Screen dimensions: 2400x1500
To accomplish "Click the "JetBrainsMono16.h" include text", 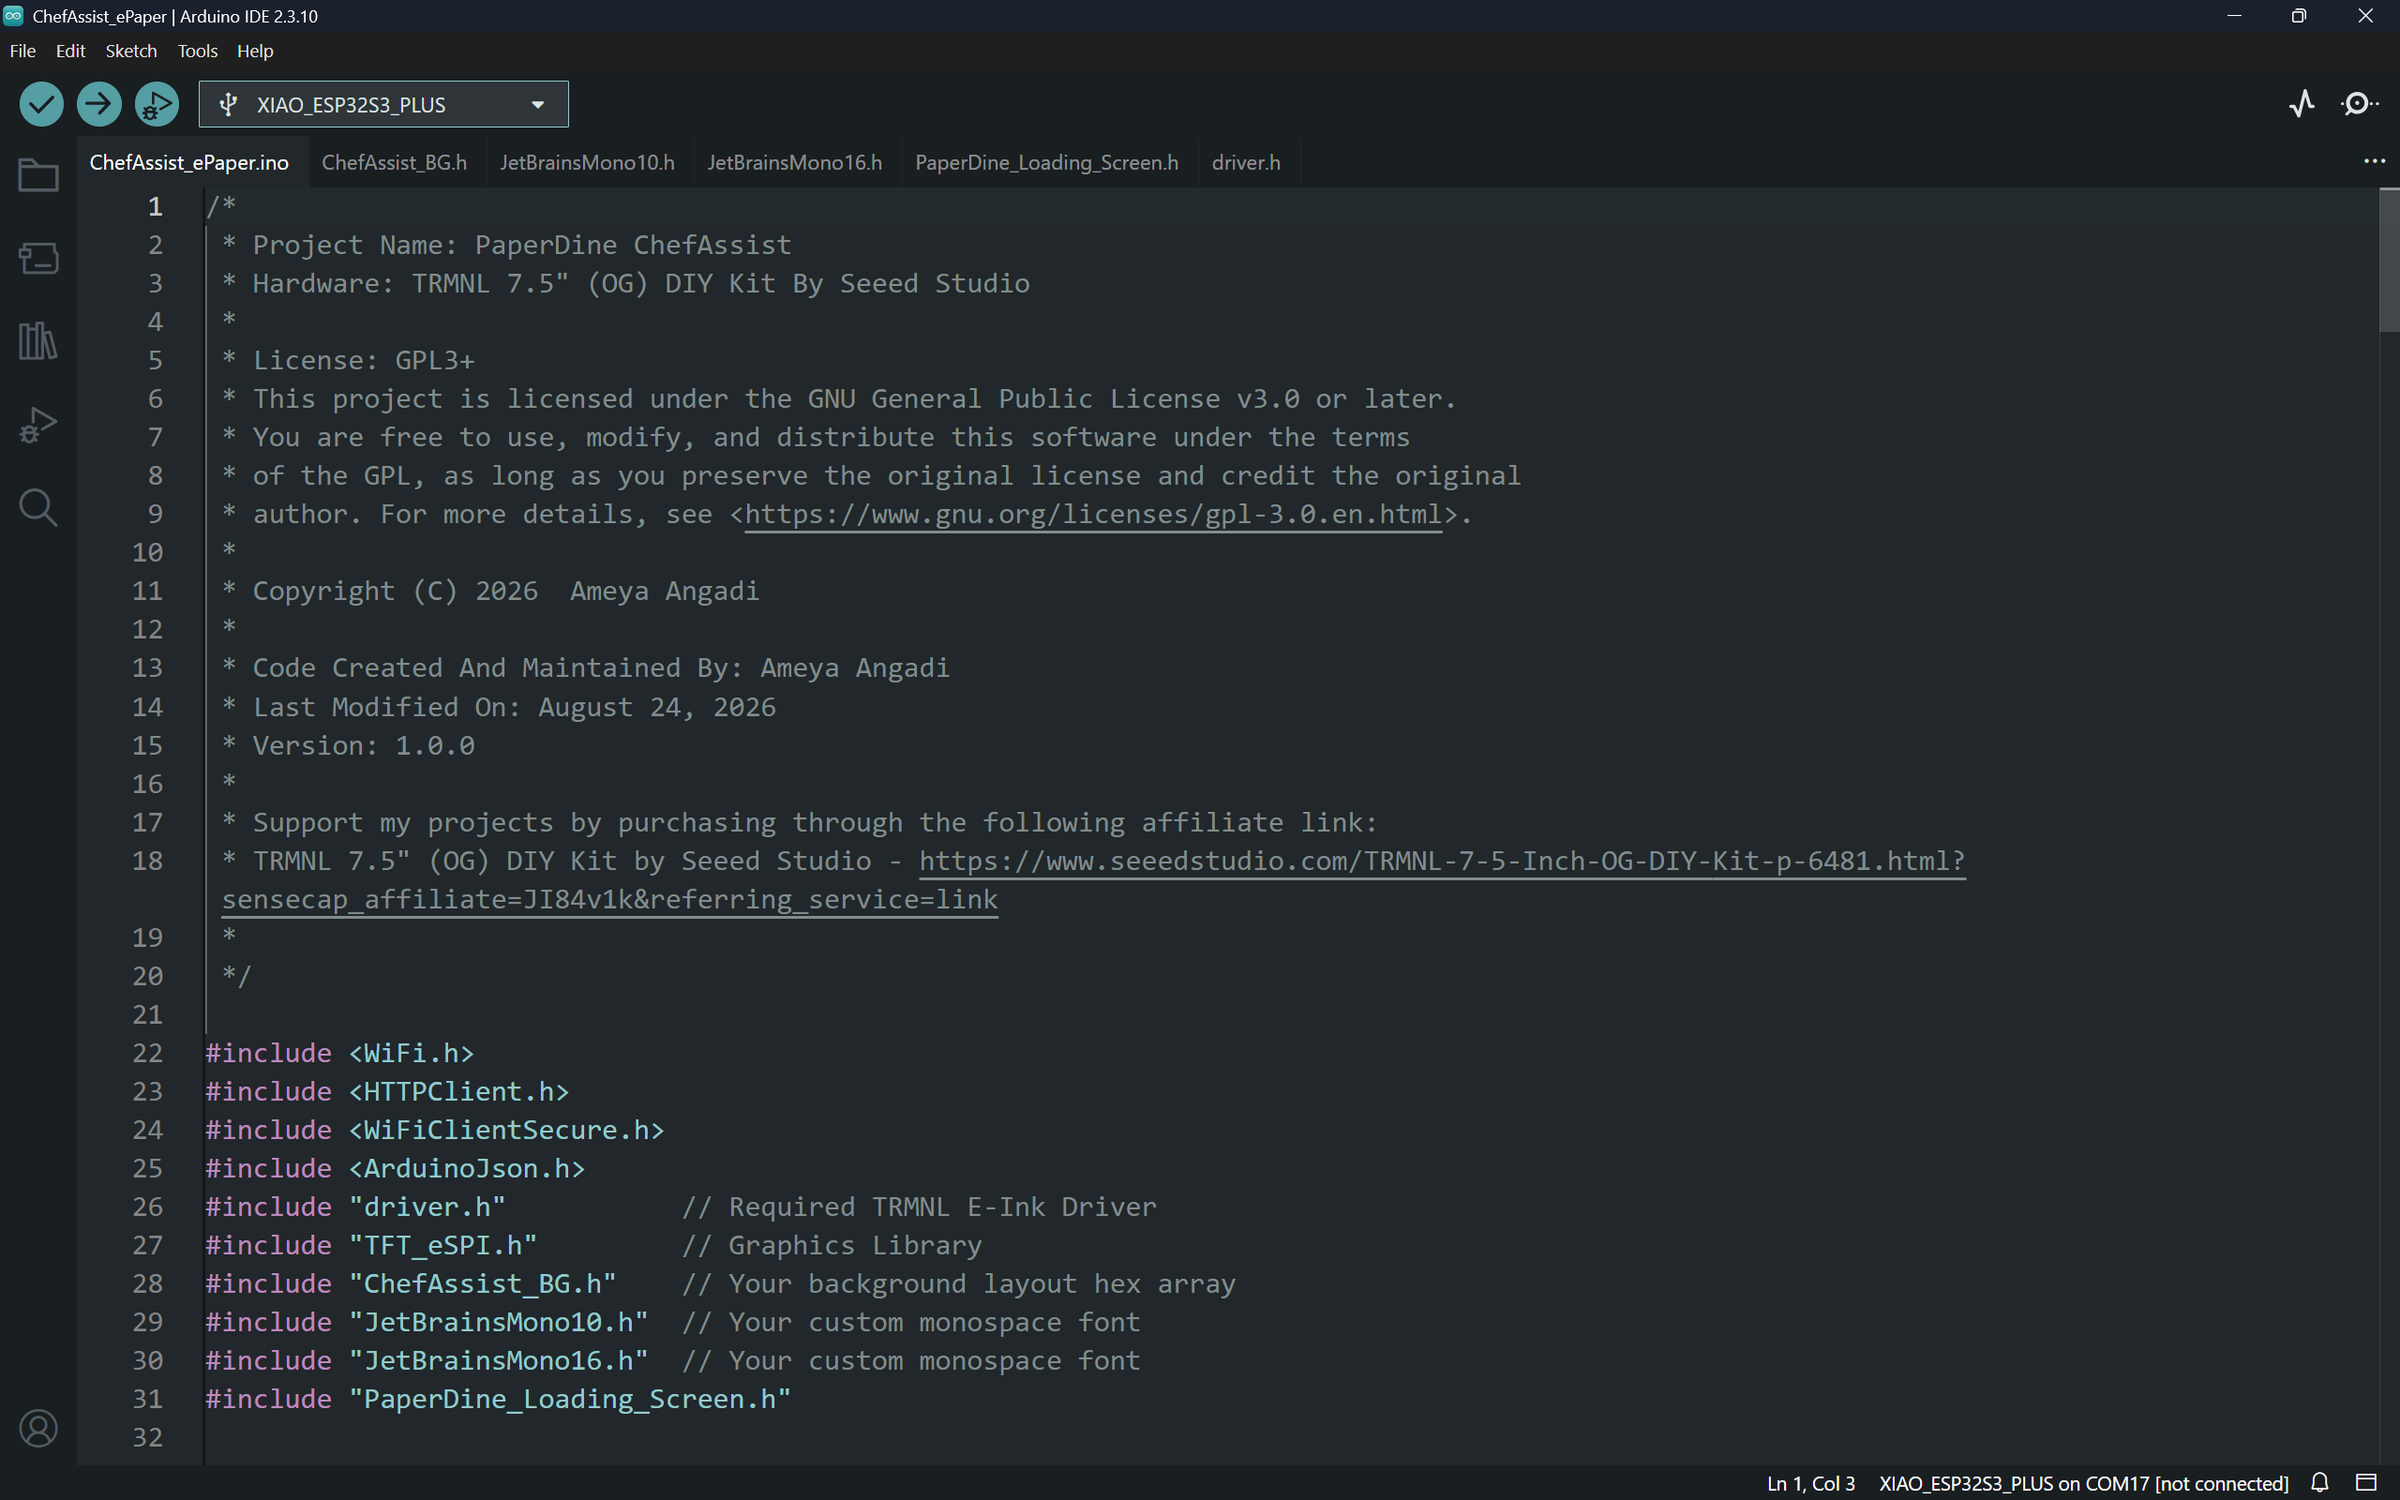I will [x=499, y=1361].
